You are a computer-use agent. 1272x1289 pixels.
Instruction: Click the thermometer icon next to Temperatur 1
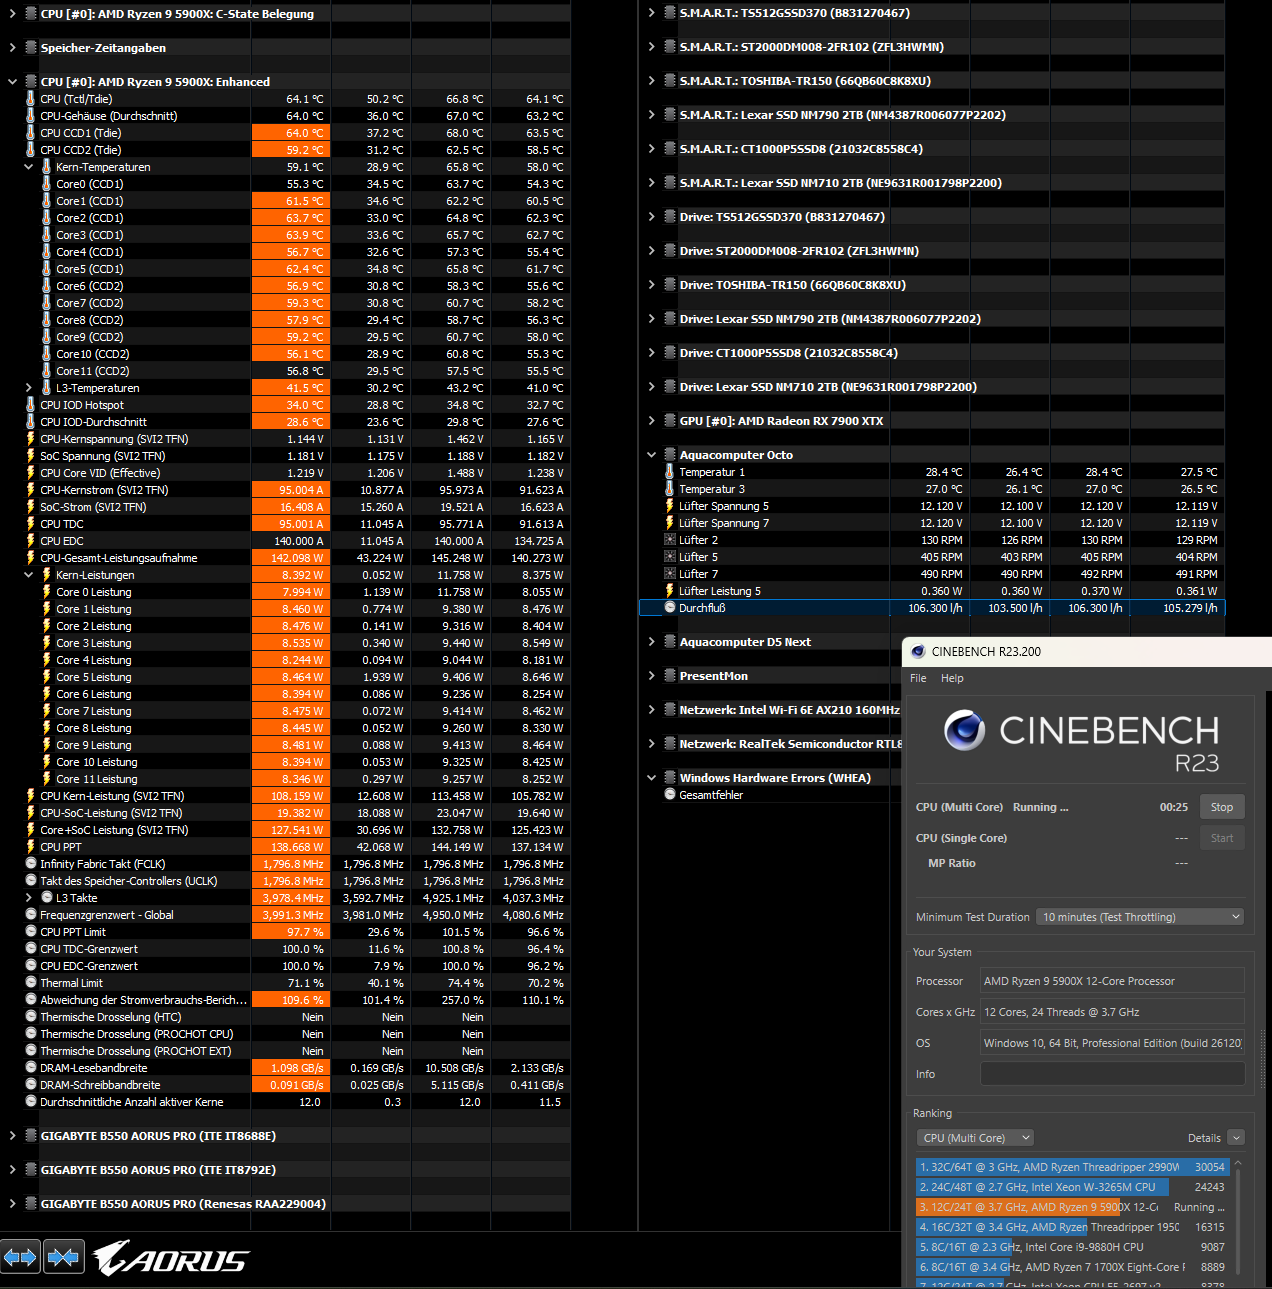coord(670,472)
